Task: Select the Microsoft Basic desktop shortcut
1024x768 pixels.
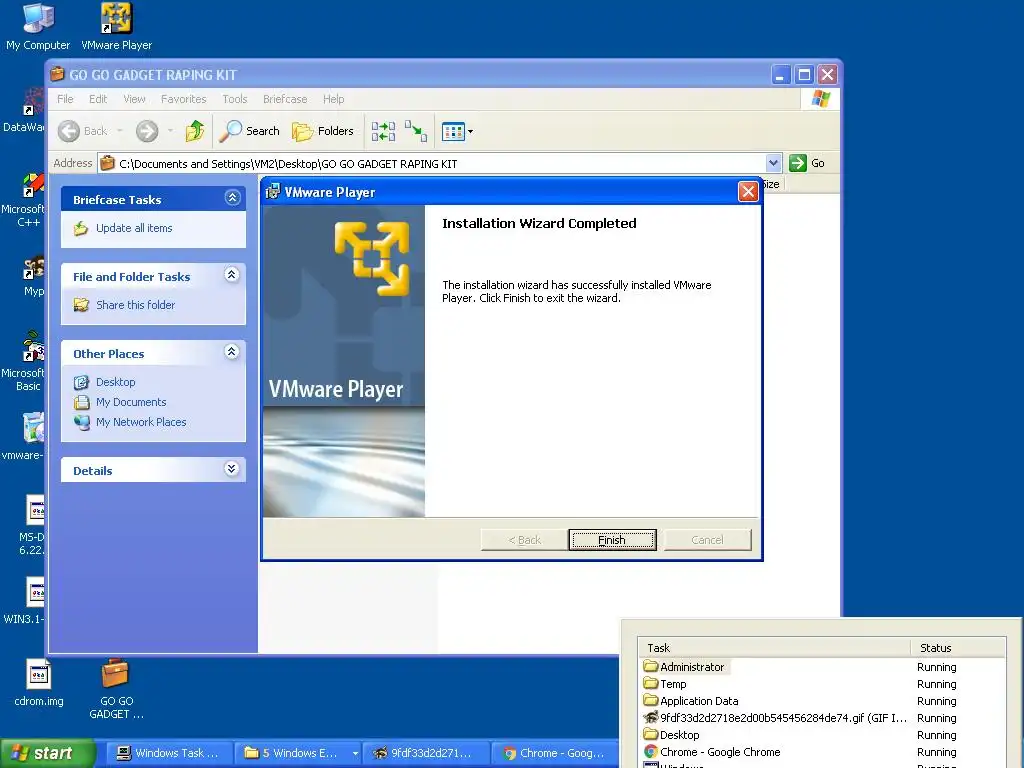Action: click(x=27, y=362)
